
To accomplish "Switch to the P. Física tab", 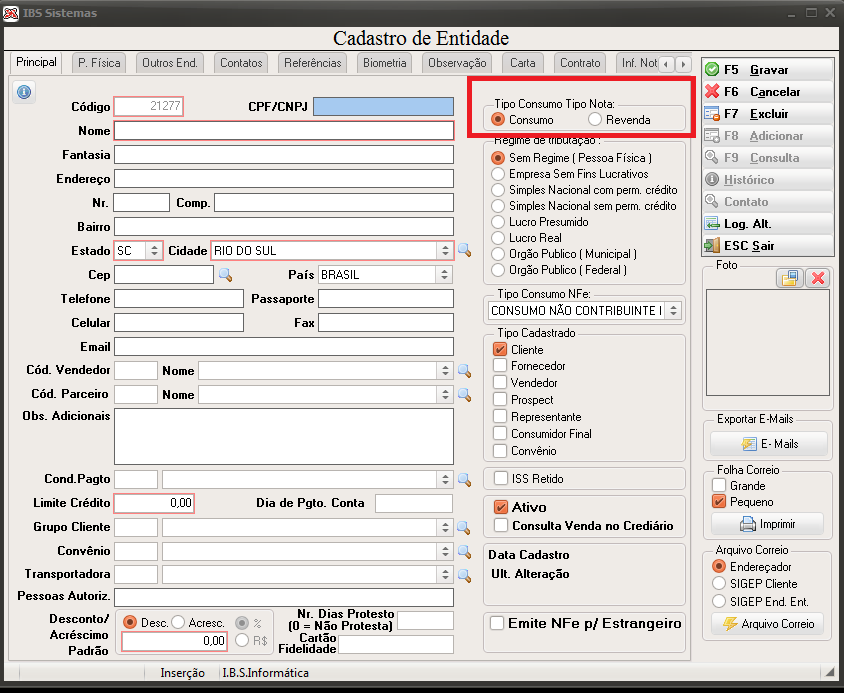I will (x=99, y=63).
